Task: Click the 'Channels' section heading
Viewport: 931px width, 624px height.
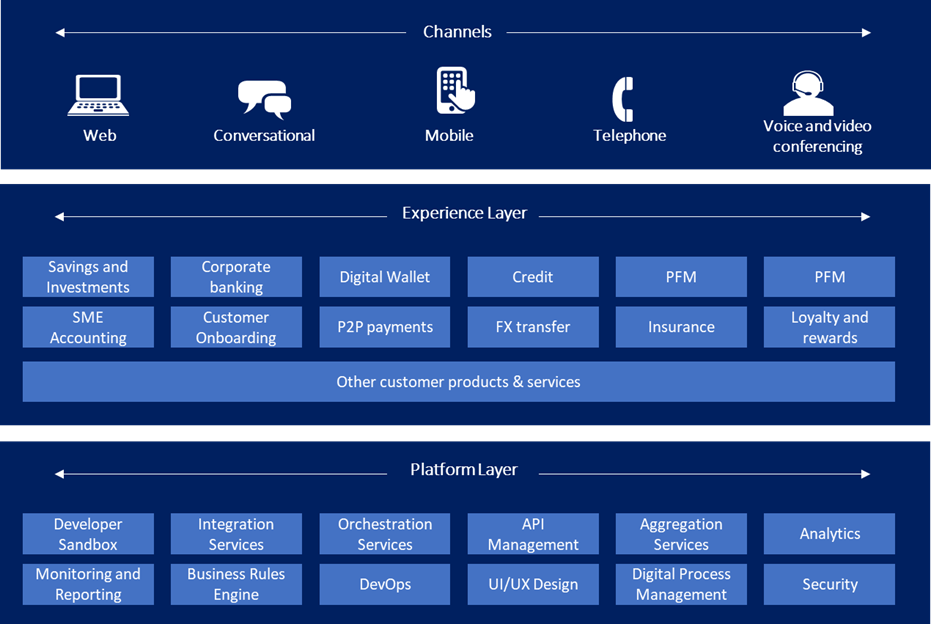Action: click(457, 31)
